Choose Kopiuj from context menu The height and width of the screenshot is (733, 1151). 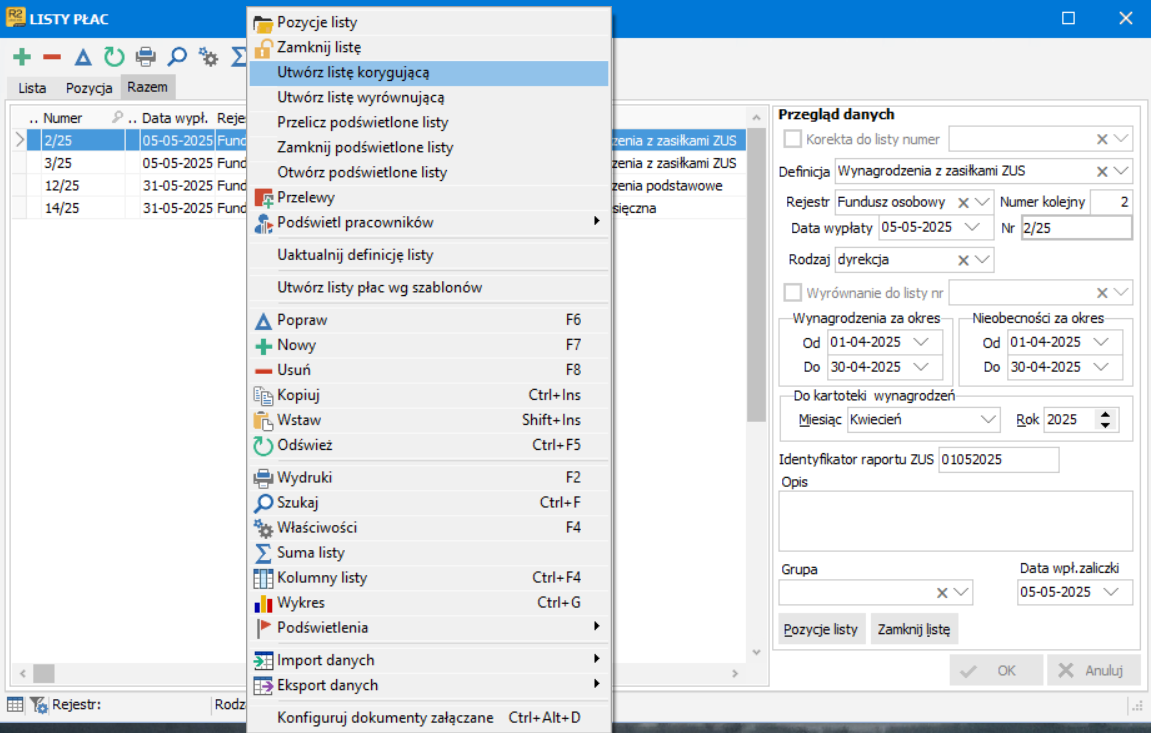point(429,395)
